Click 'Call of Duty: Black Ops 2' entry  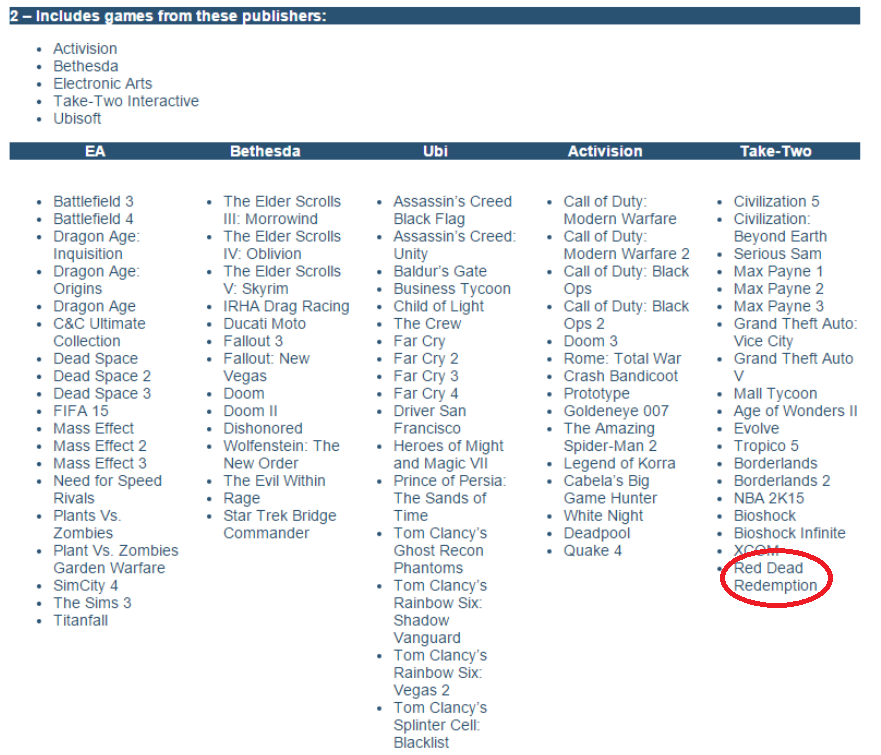(x=626, y=315)
